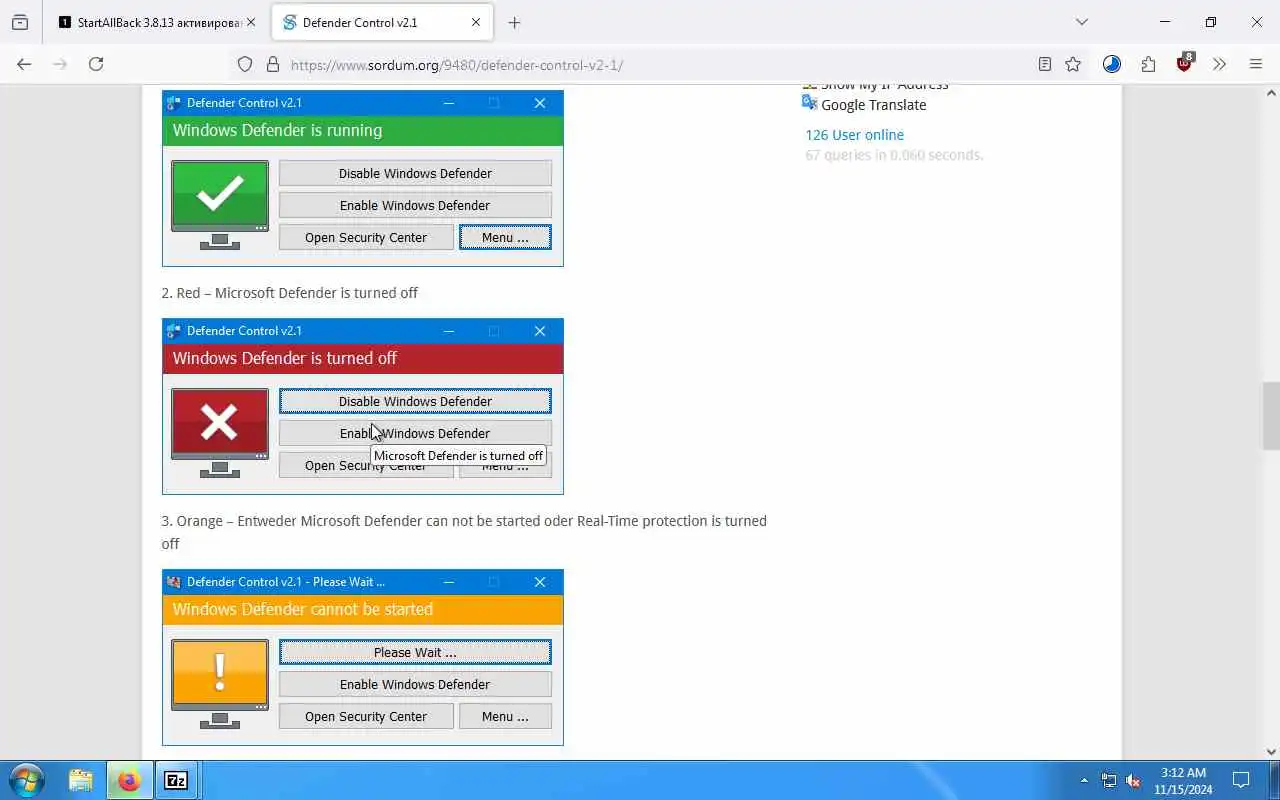This screenshot has width=1280, height=800.
Task: Click the page scrollbar down arrow
Action: tap(1271, 751)
